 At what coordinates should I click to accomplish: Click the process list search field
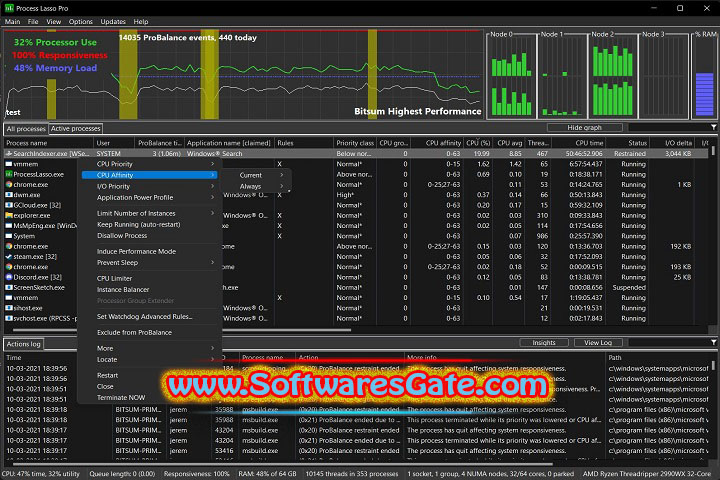pyautogui.click(x=669, y=127)
